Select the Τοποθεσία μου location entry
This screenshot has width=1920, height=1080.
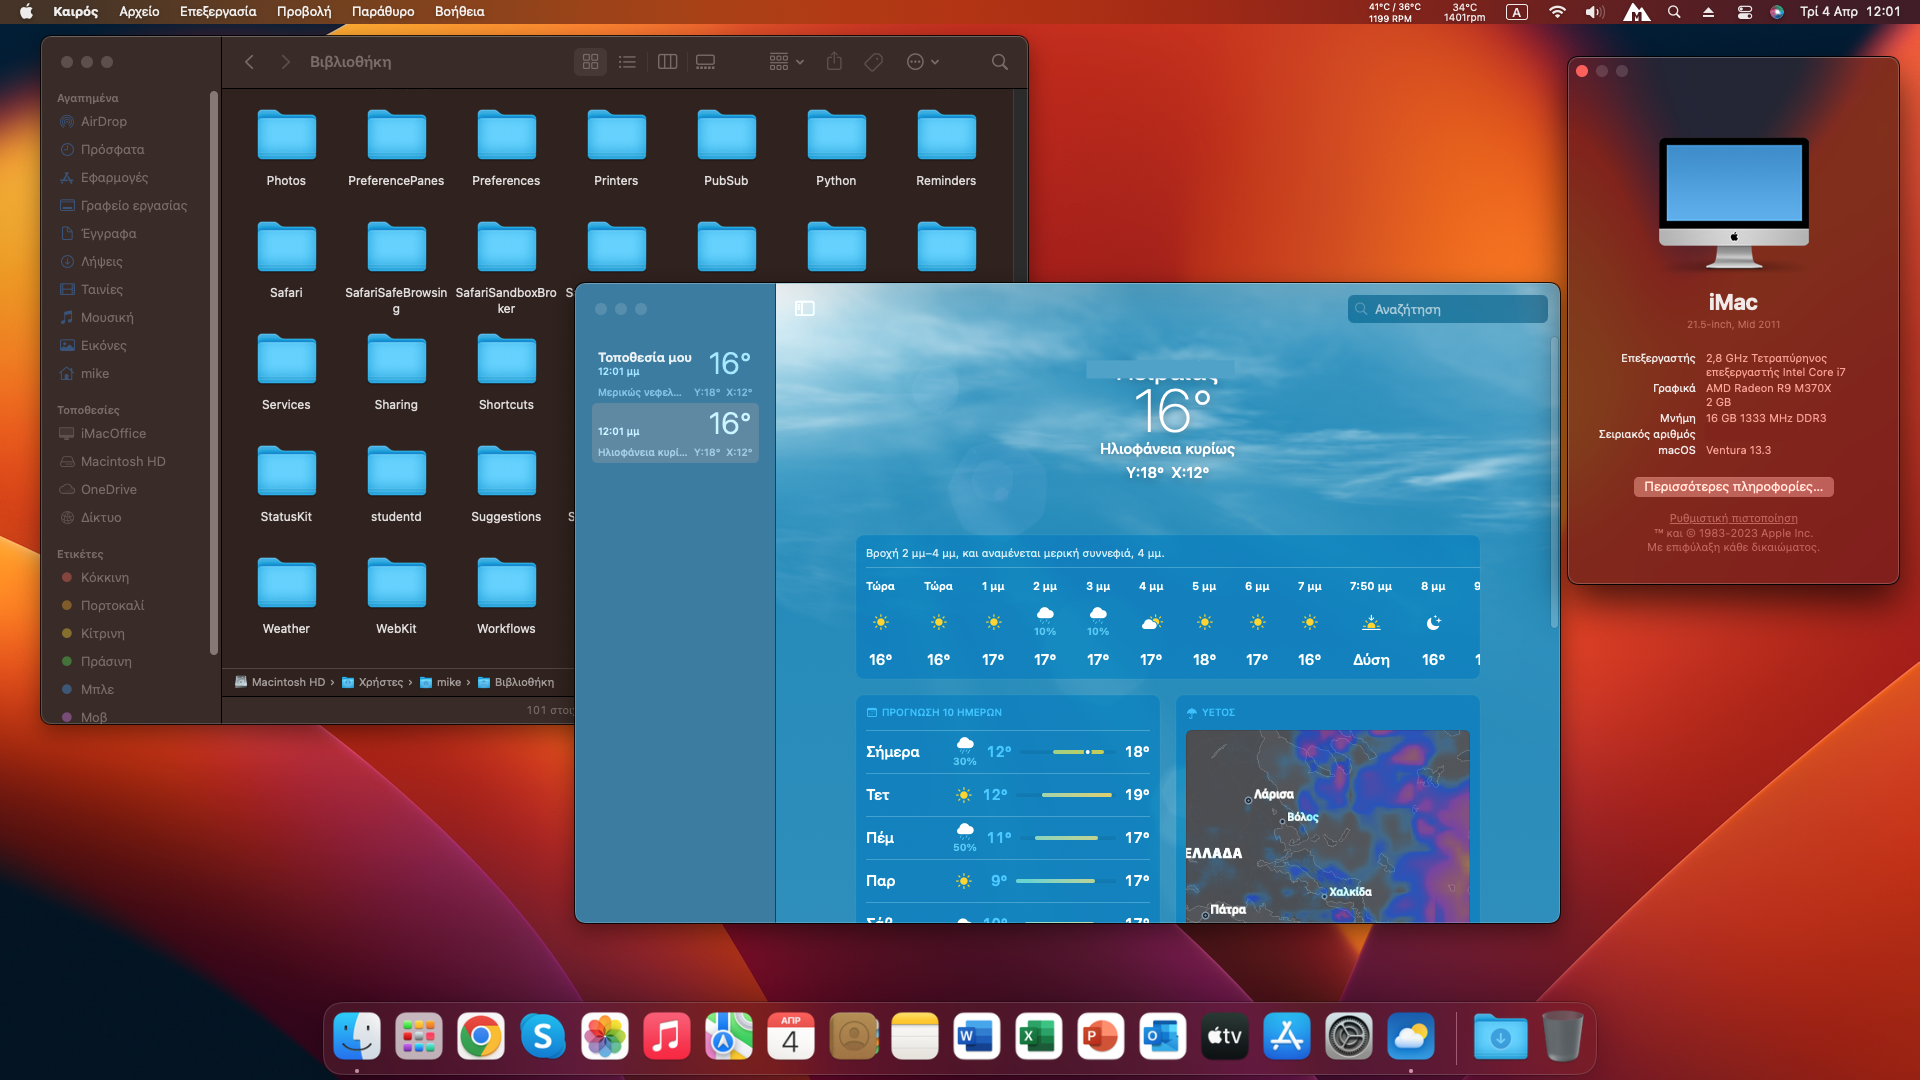[675, 373]
